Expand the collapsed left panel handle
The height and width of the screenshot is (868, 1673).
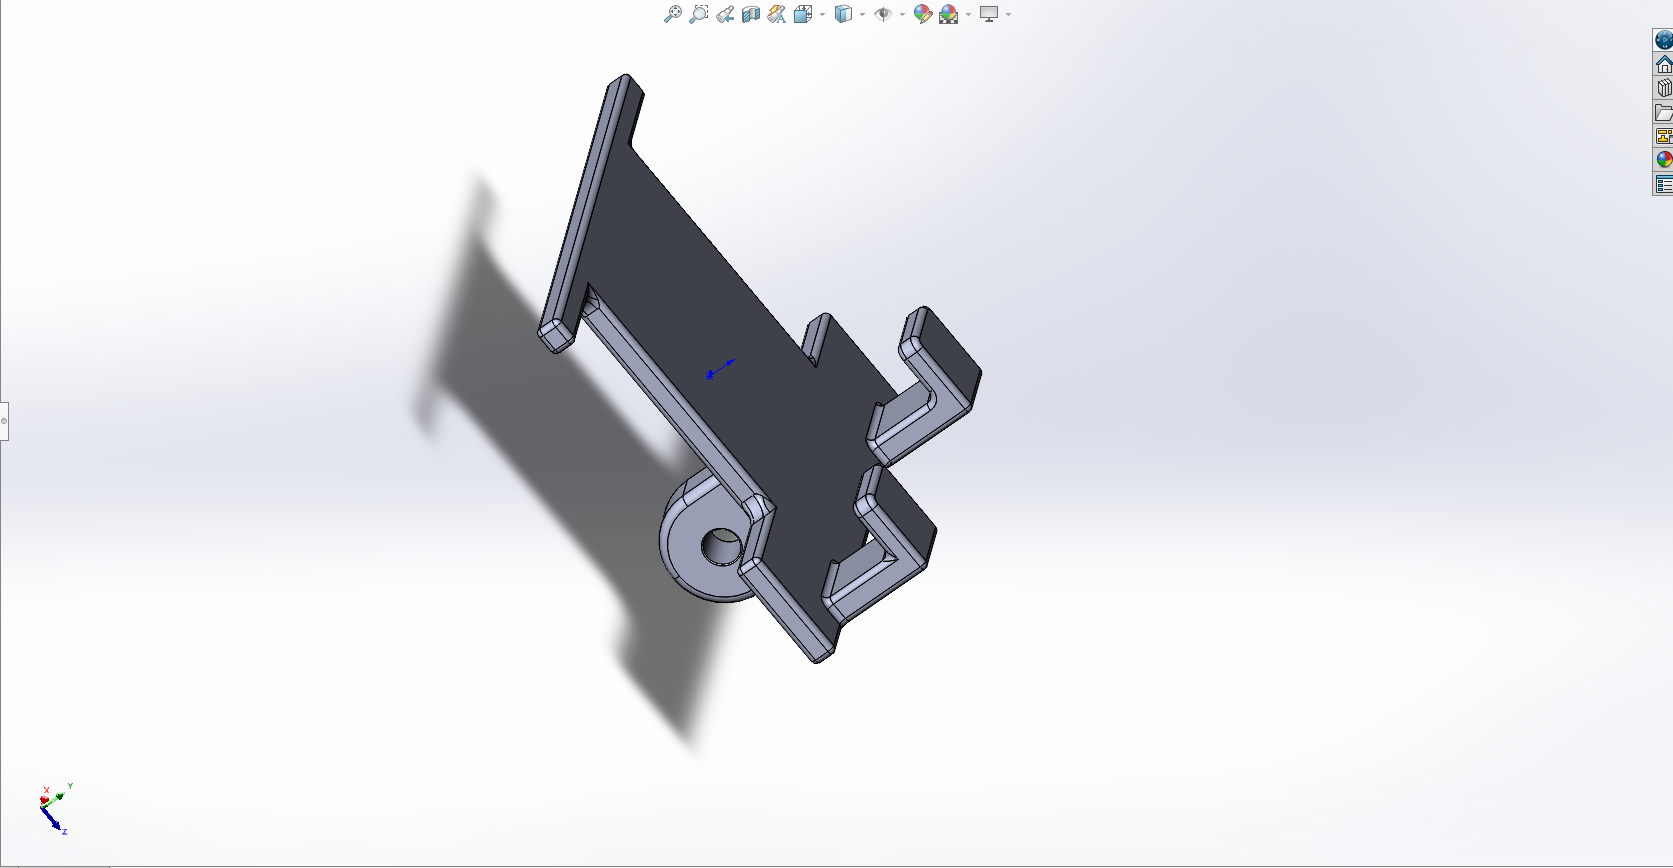click(x=4, y=421)
